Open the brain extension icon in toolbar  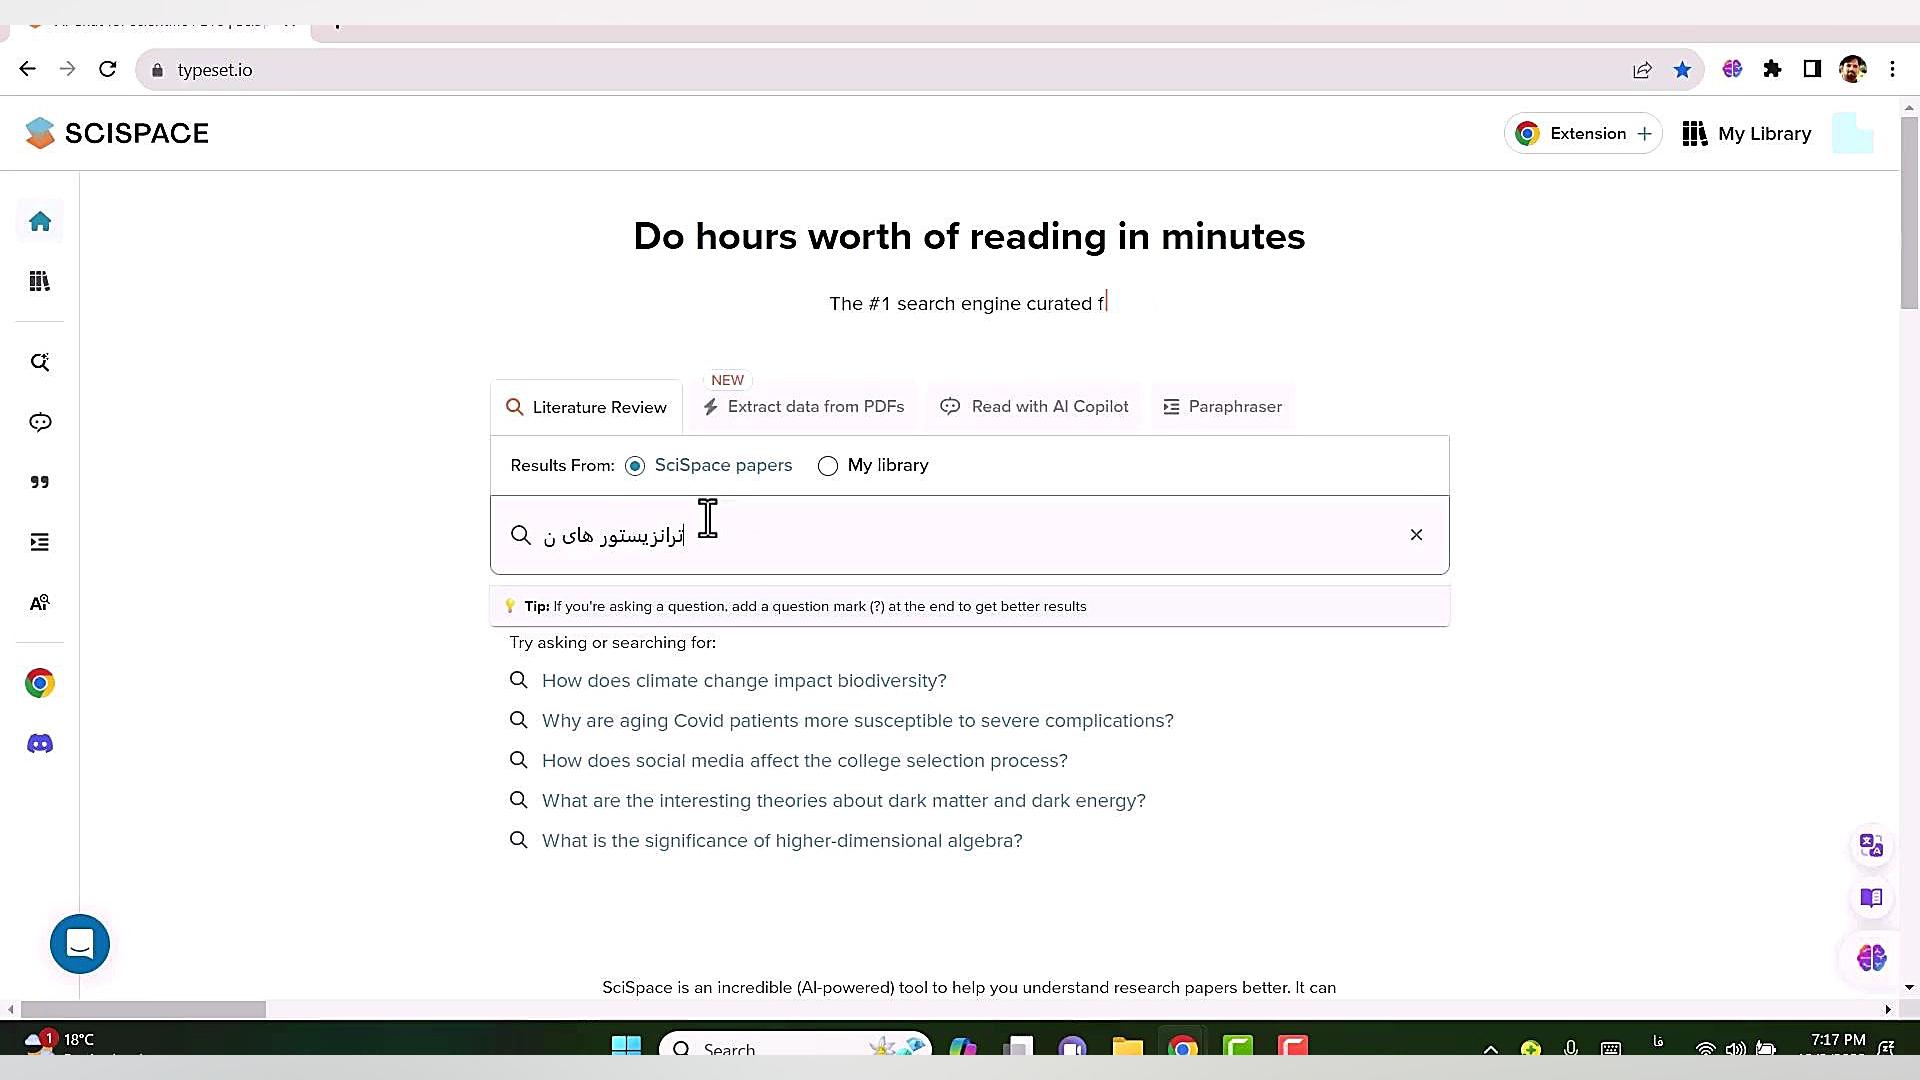coord(1732,69)
